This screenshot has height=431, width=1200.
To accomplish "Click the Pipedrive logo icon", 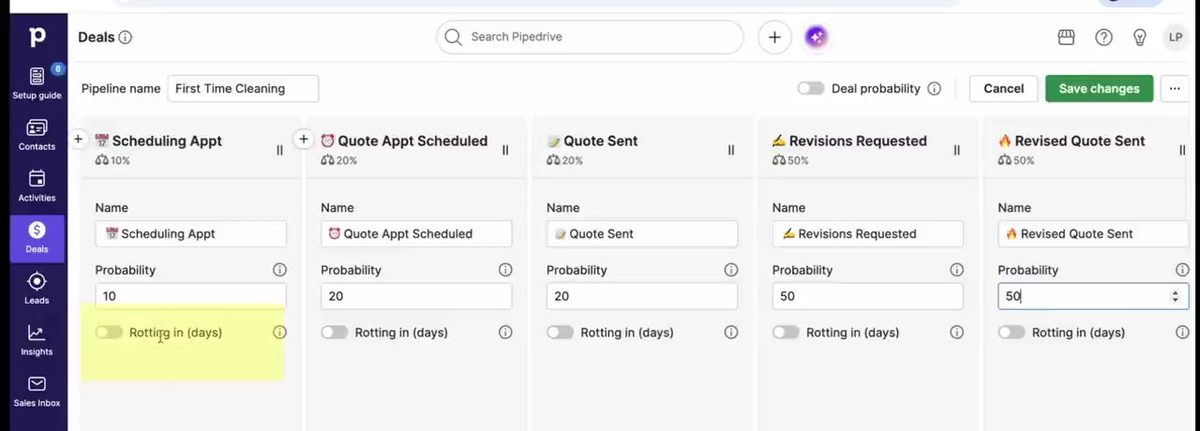I will point(37,37).
